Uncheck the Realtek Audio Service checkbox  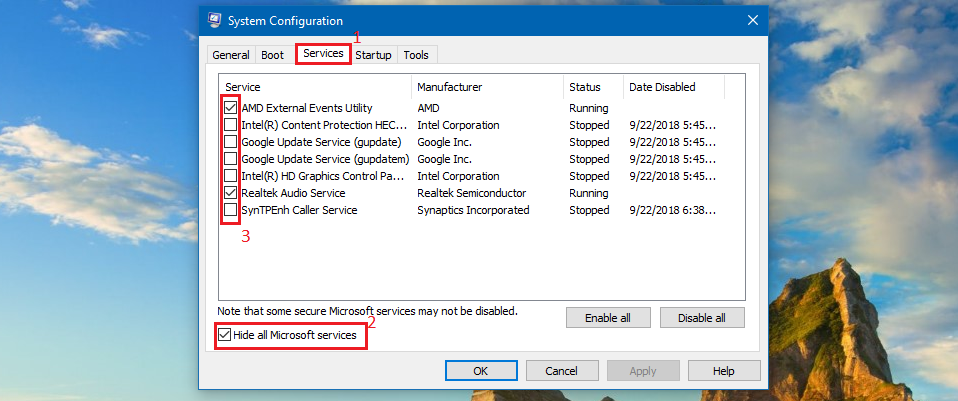click(x=231, y=193)
